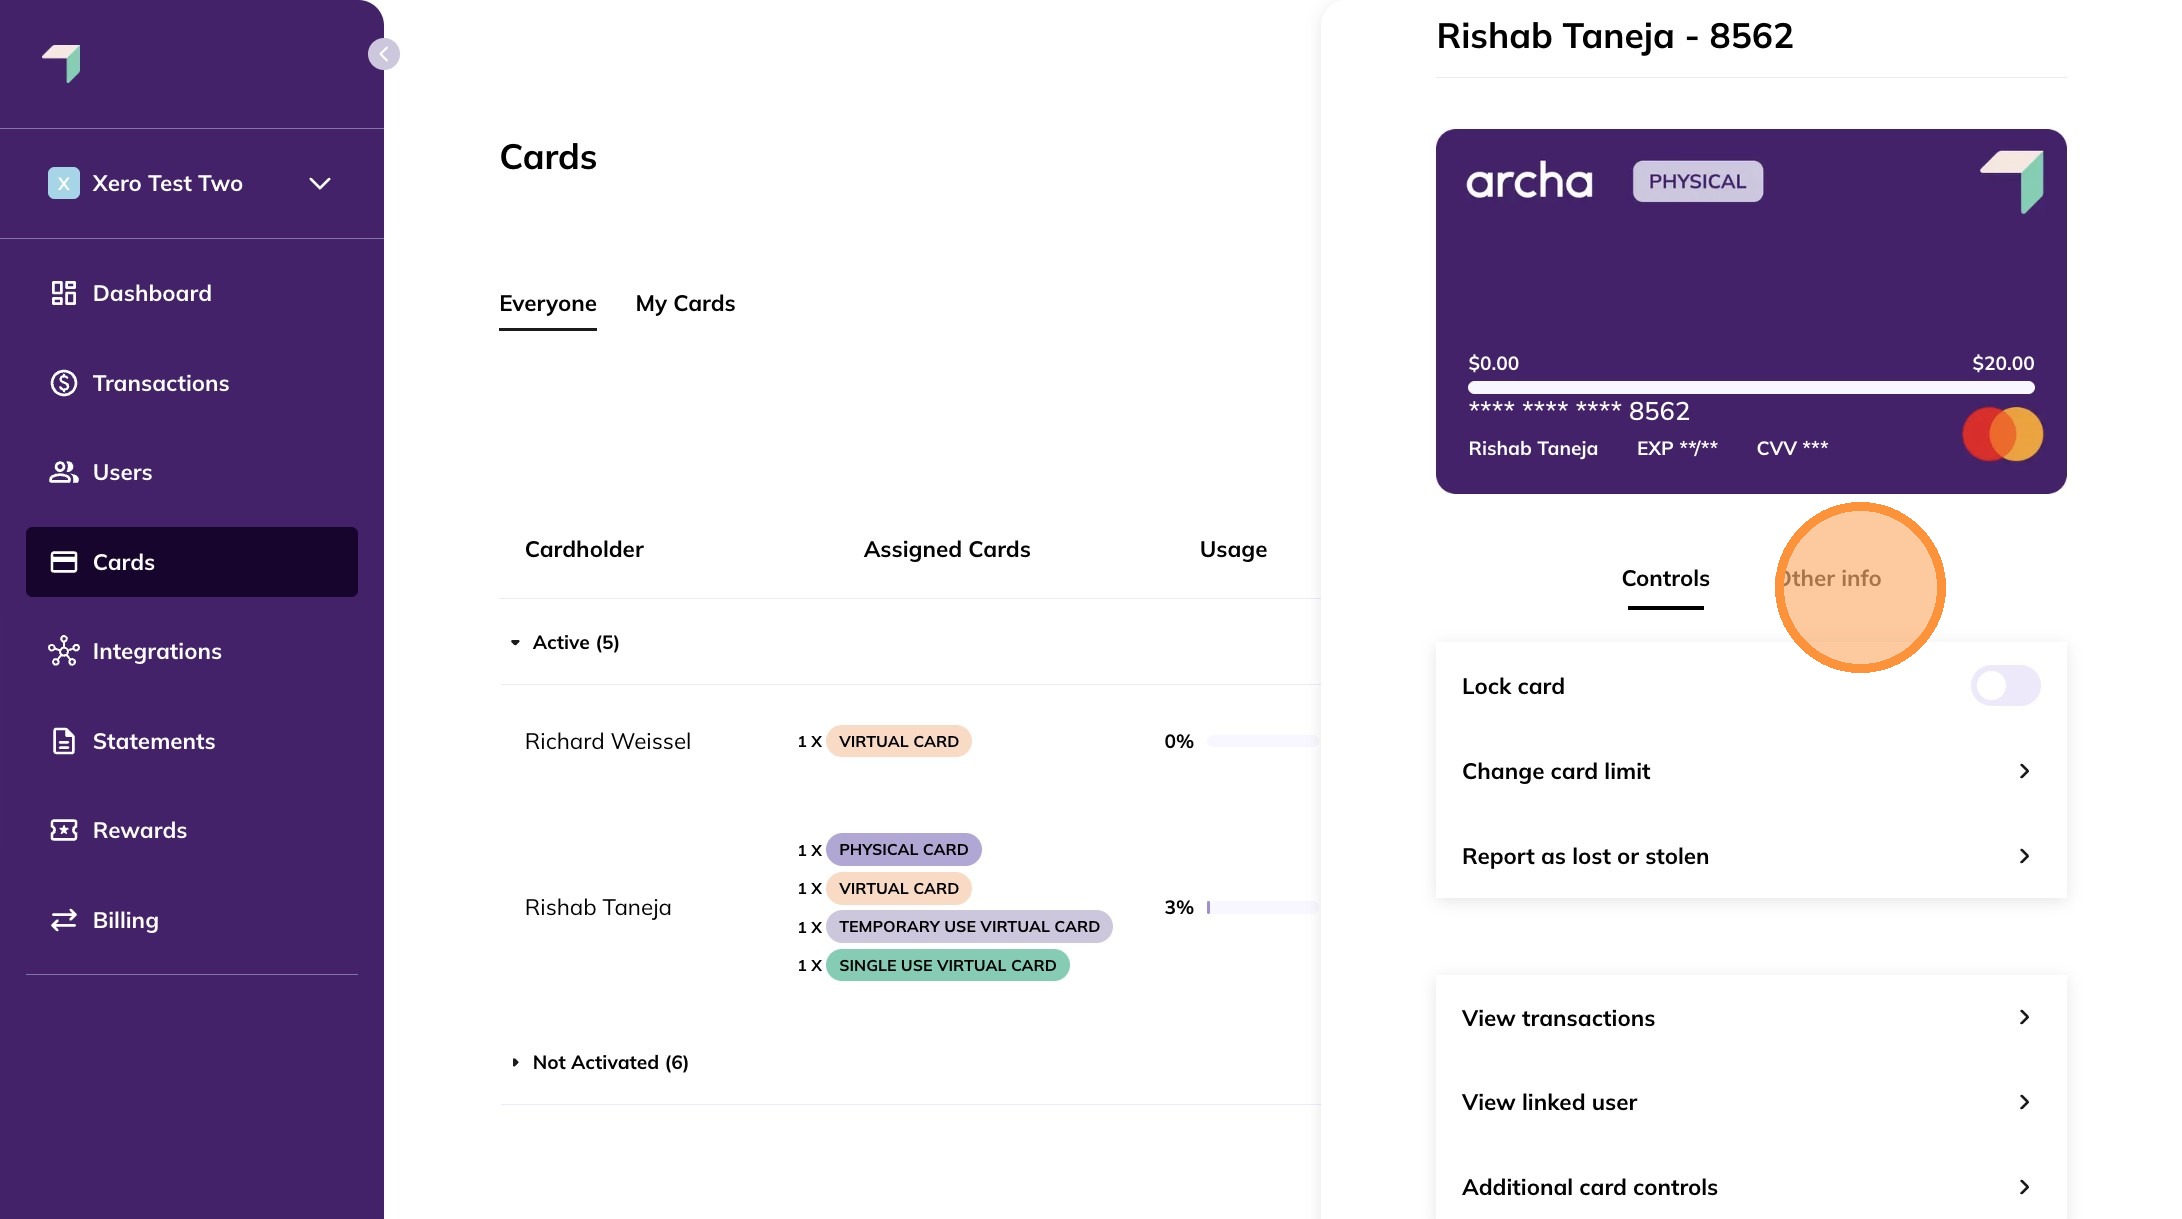Open the Other info tab

coord(1831,579)
